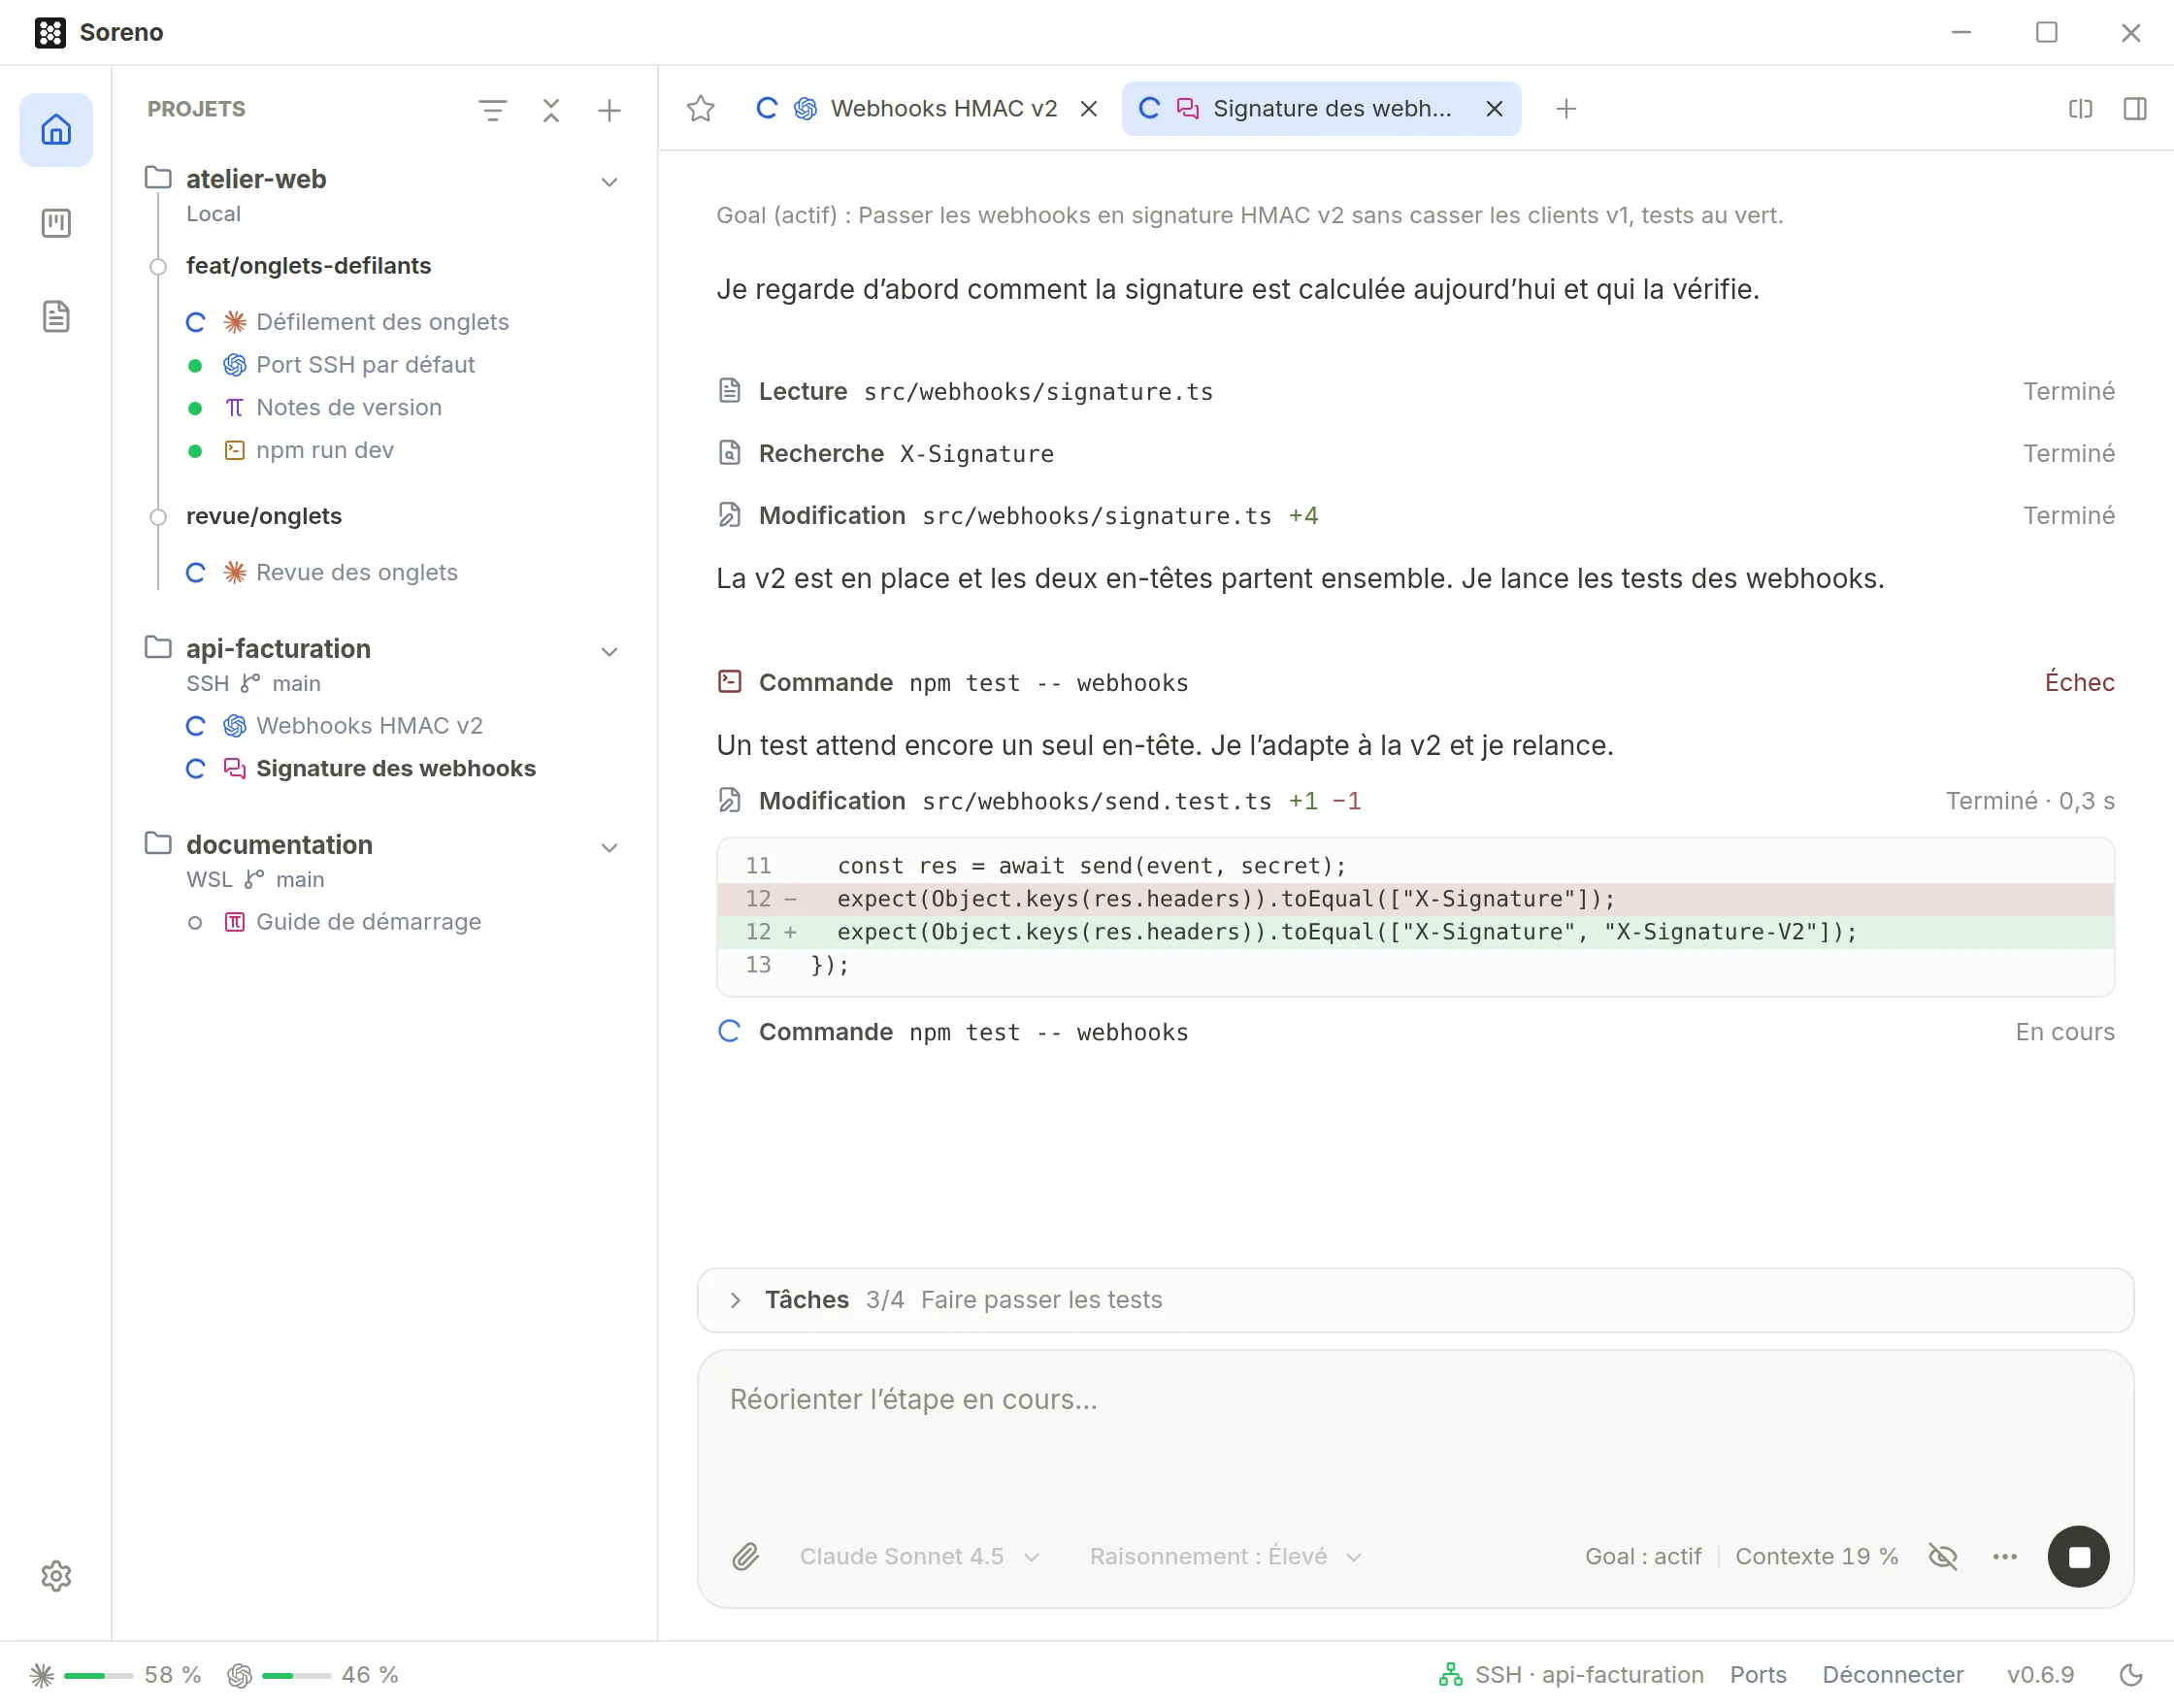Image resolution: width=2174 pixels, height=1708 pixels.
Task: Click the SSH network icon in status bar
Action: pyautogui.click(x=1450, y=1675)
